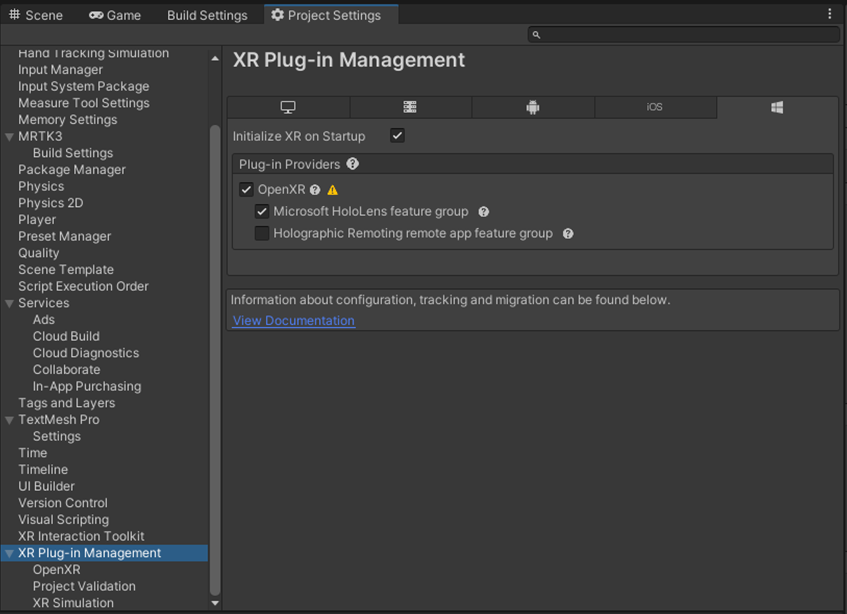
Task: Toggle Initialize XR on Startup checkbox
Action: click(398, 136)
